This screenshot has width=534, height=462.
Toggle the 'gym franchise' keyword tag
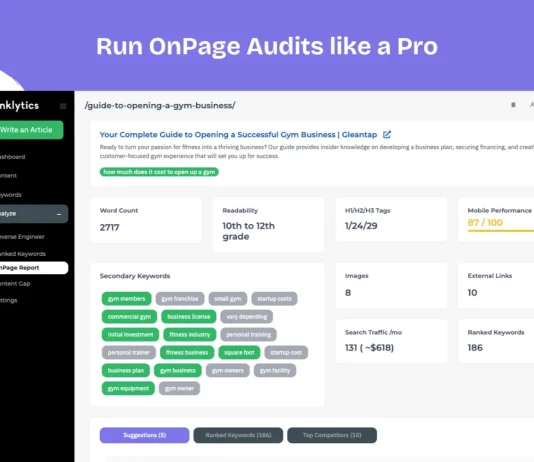[180, 299]
